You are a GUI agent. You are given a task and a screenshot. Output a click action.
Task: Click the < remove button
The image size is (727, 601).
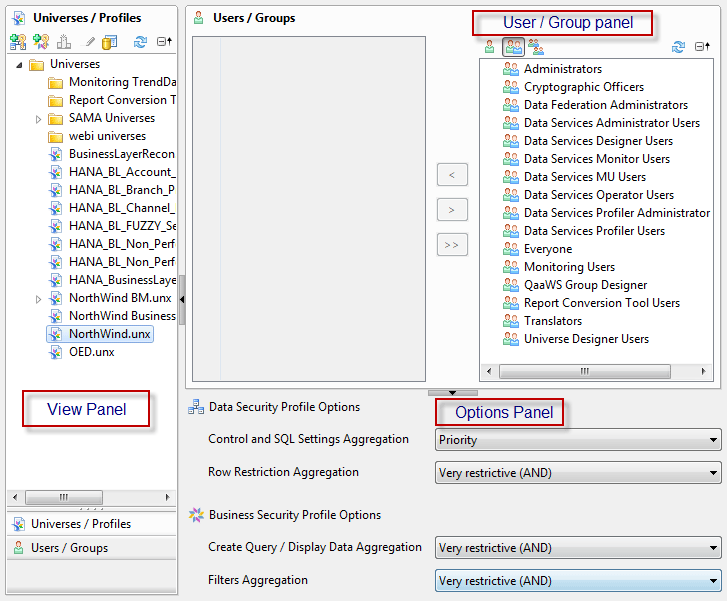pyautogui.click(x=452, y=175)
